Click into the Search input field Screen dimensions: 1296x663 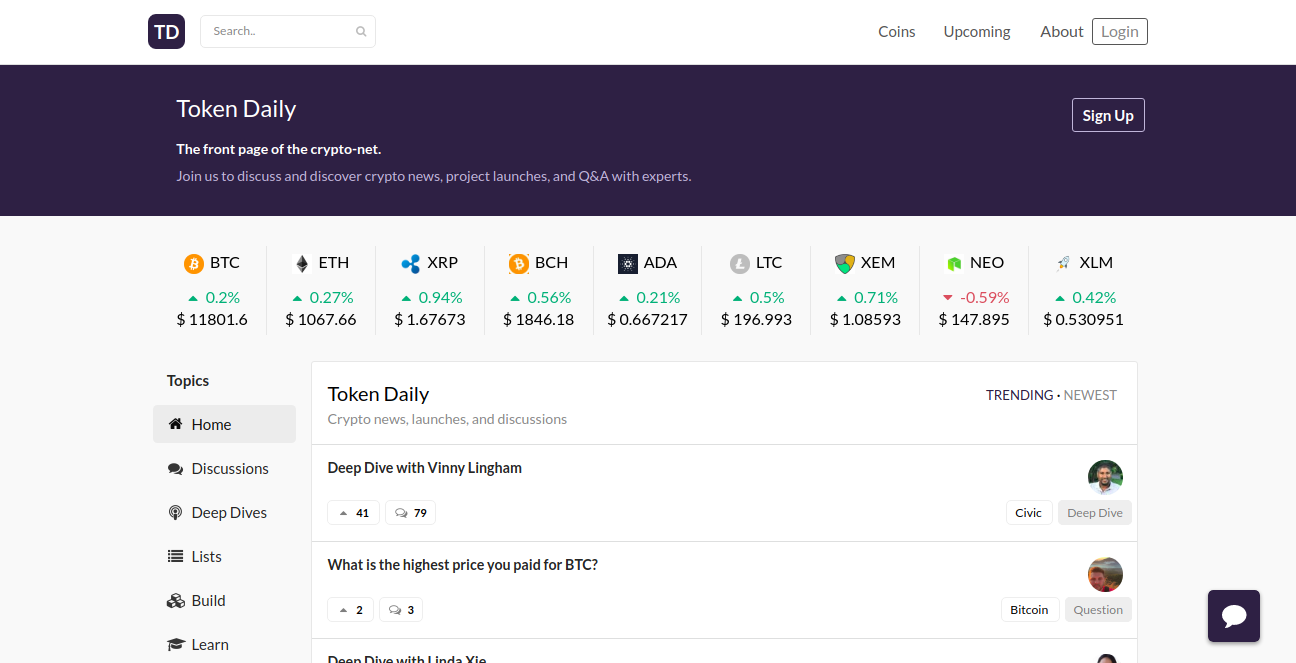pyautogui.click(x=280, y=32)
